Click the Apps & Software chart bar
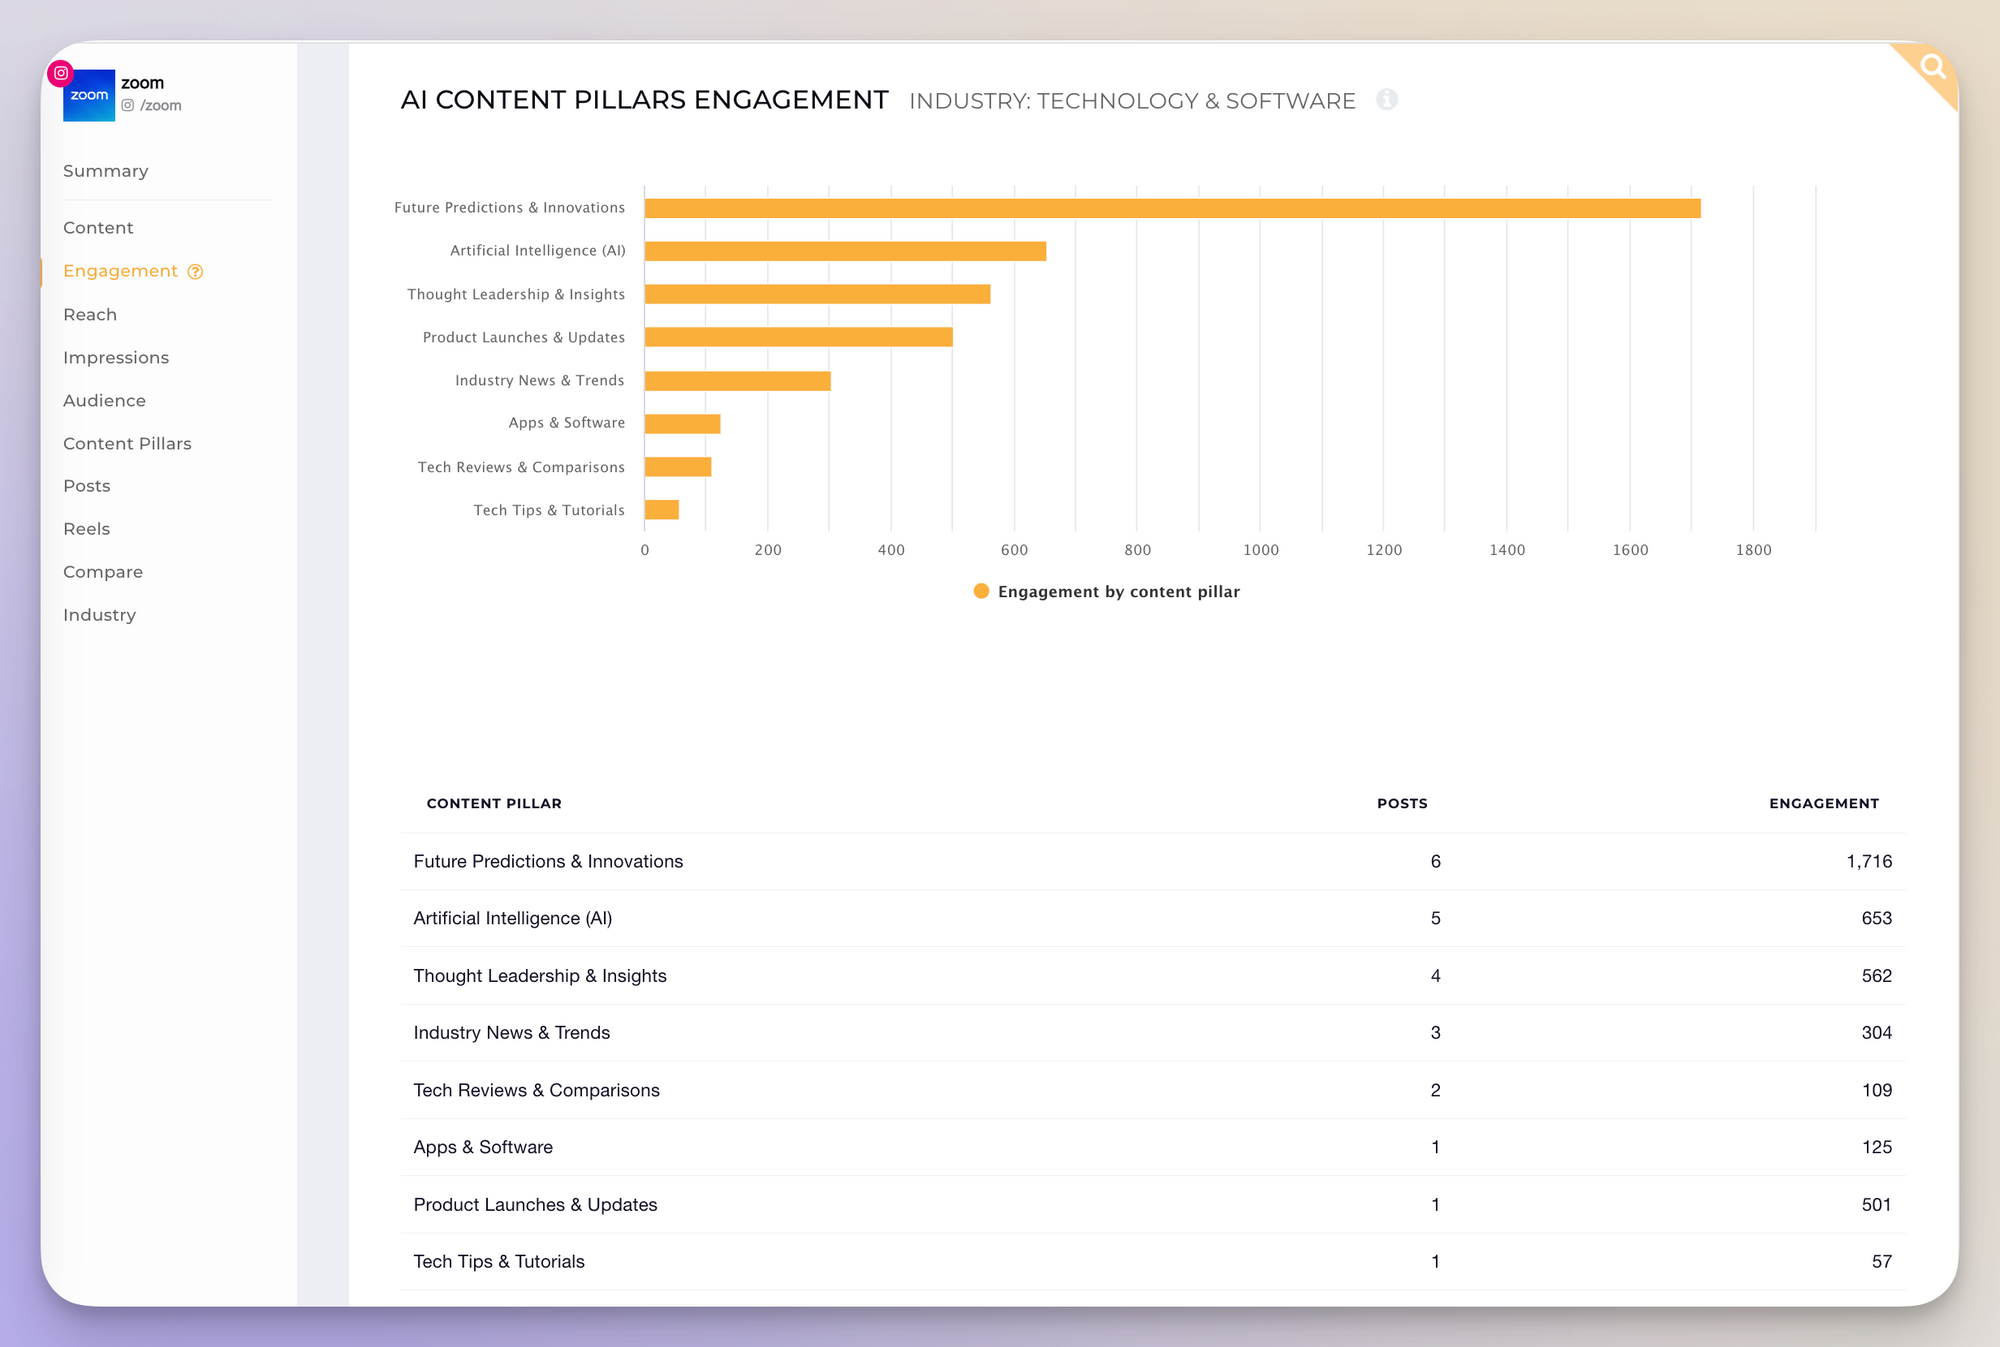Viewport: 2000px width, 1347px height. [682, 424]
